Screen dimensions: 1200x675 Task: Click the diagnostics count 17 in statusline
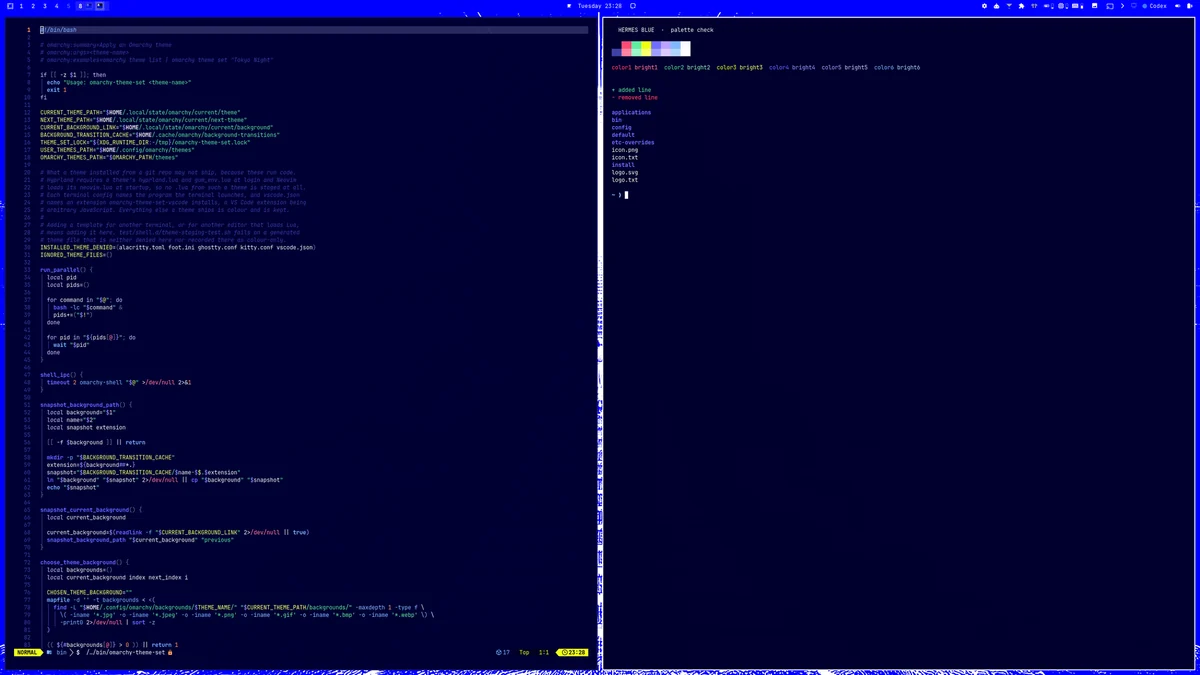coord(503,652)
